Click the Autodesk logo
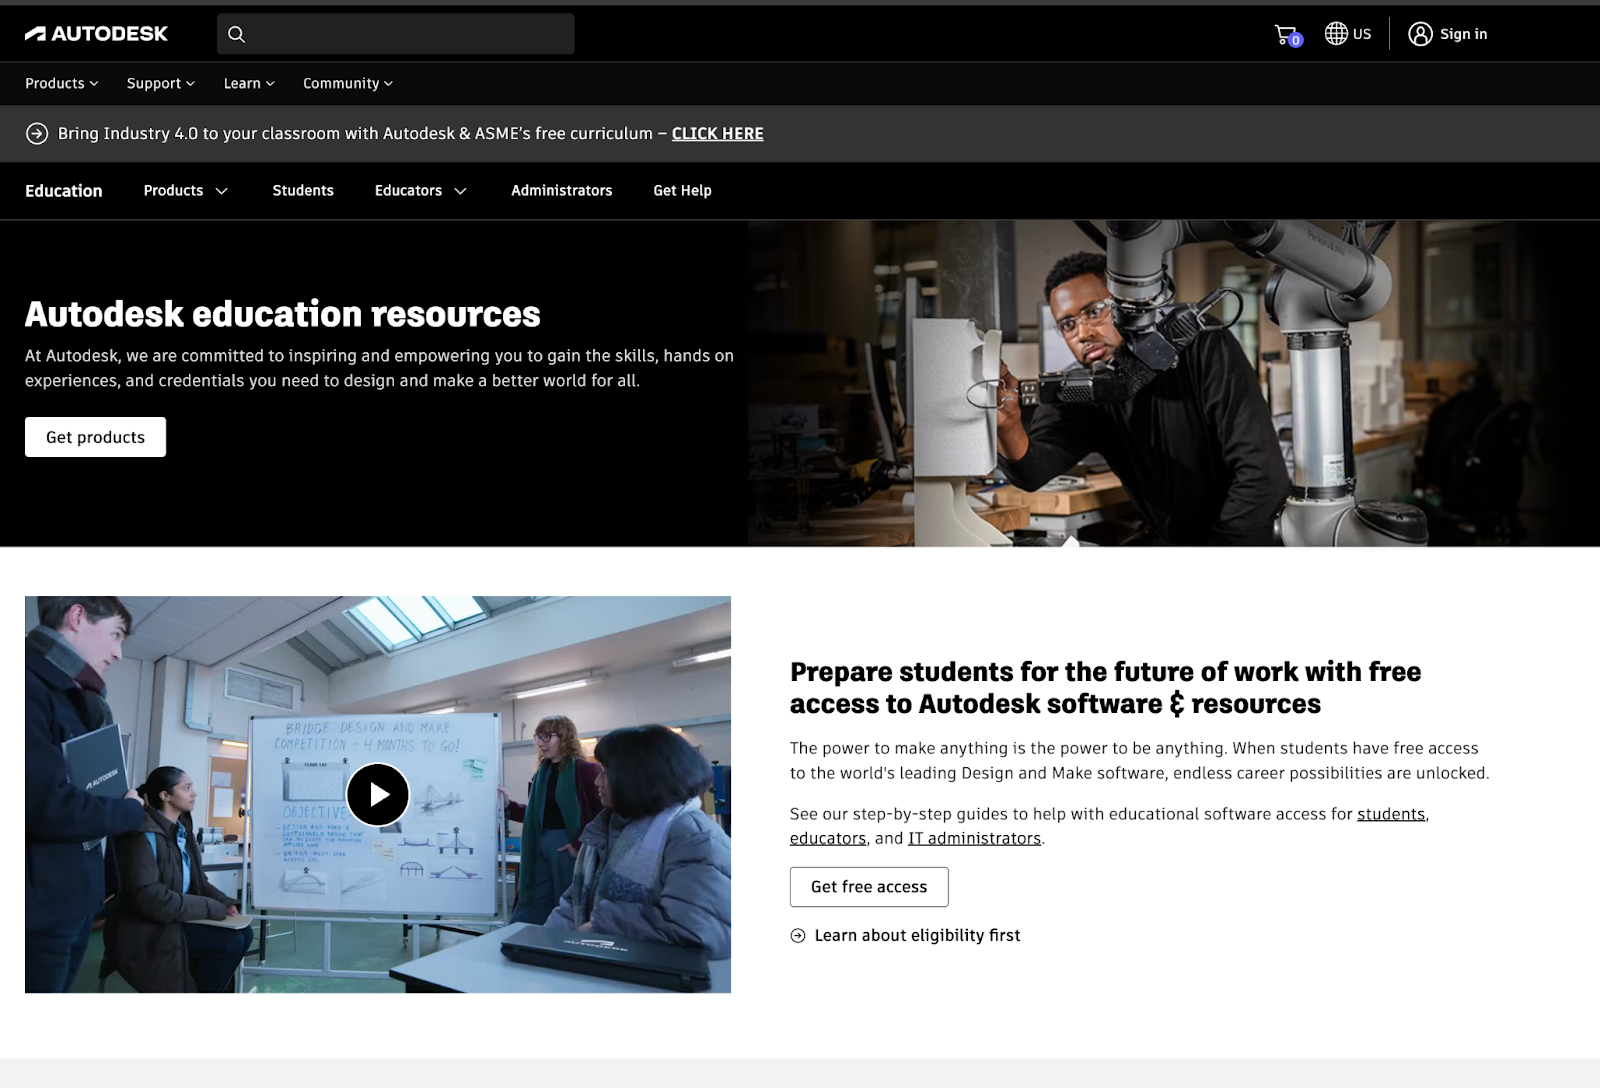Image resolution: width=1600 pixels, height=1088 pixels. click(96, 34)
